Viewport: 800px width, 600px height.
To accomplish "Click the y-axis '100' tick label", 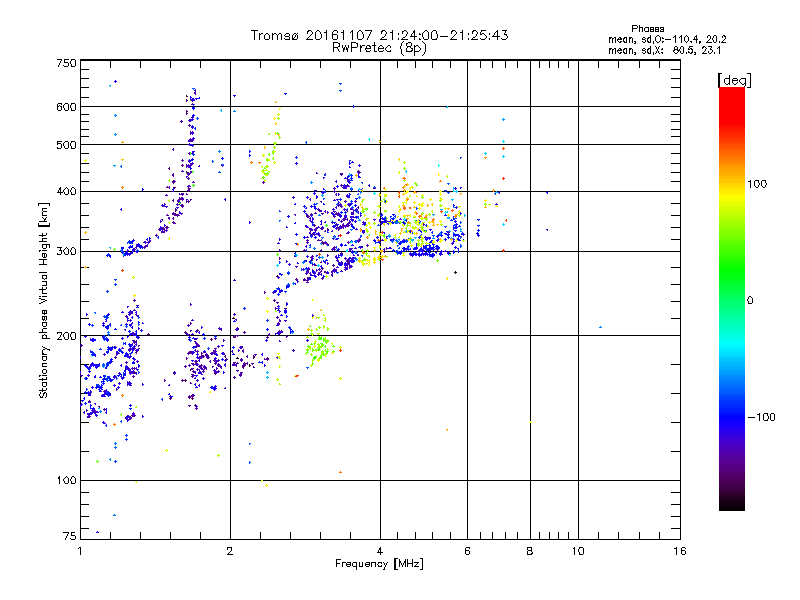I will (66, 480).
